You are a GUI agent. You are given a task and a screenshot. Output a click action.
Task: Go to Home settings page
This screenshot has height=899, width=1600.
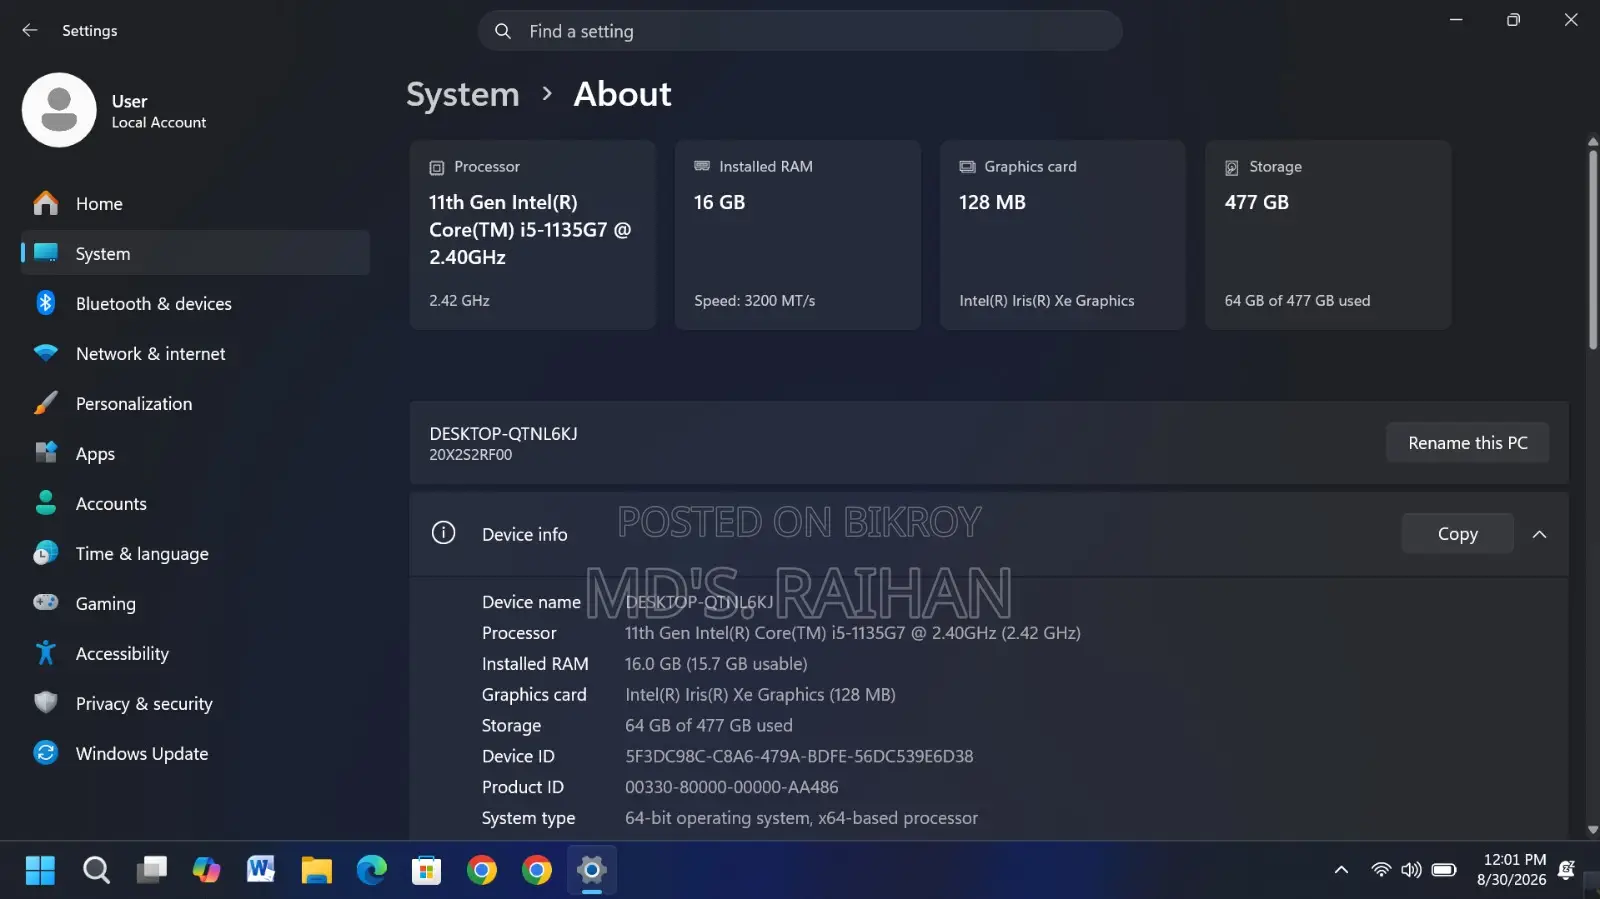[x=195, y=203]
